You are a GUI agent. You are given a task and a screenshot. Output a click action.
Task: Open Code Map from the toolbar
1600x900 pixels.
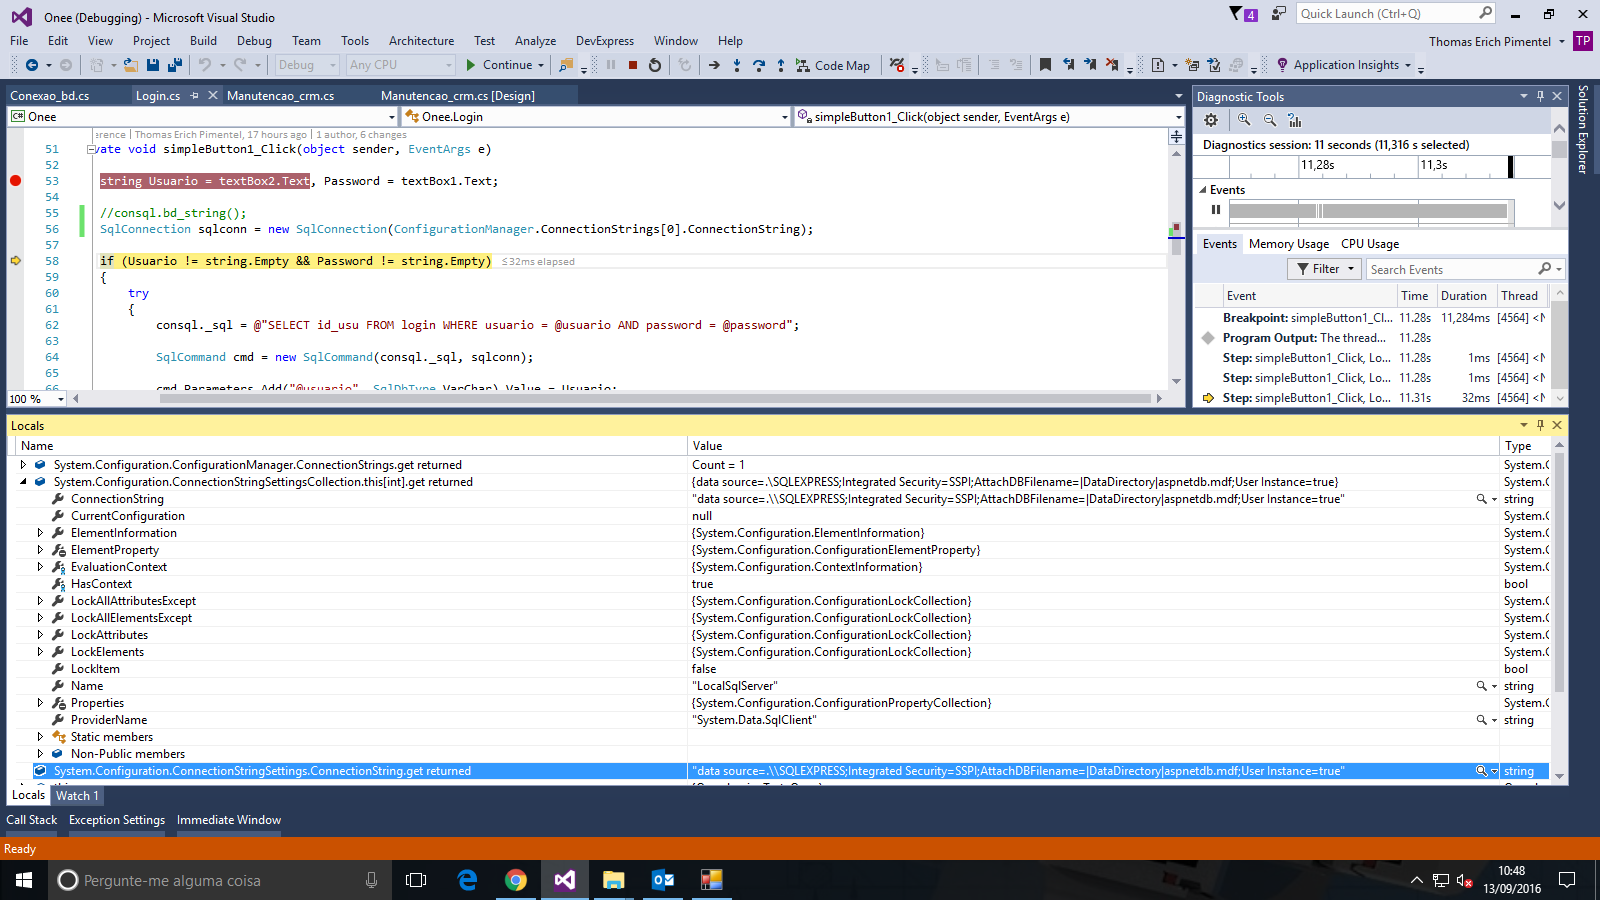[x=833, y=65]
